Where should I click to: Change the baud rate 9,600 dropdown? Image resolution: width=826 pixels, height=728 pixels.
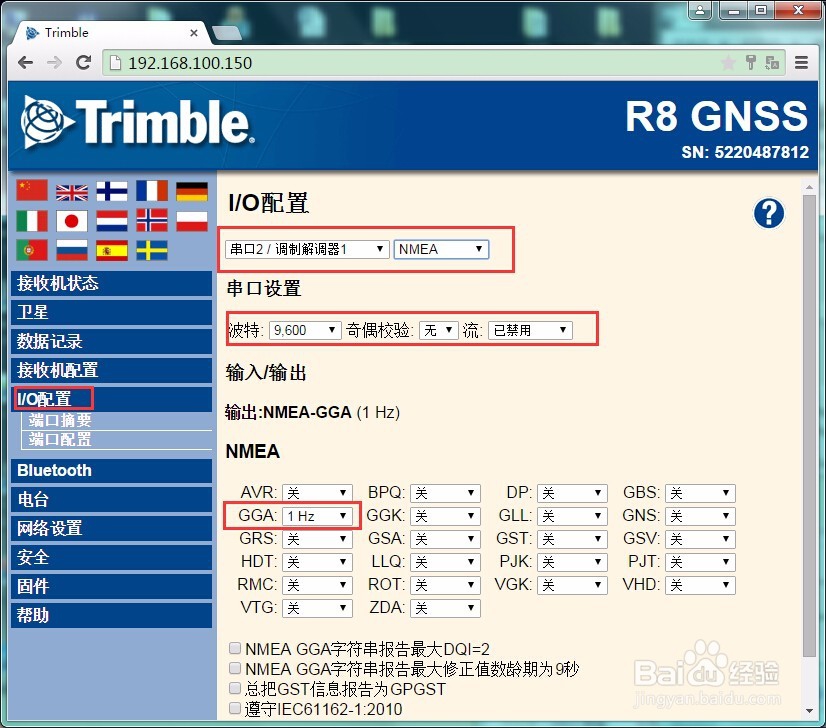coord(305,330)
